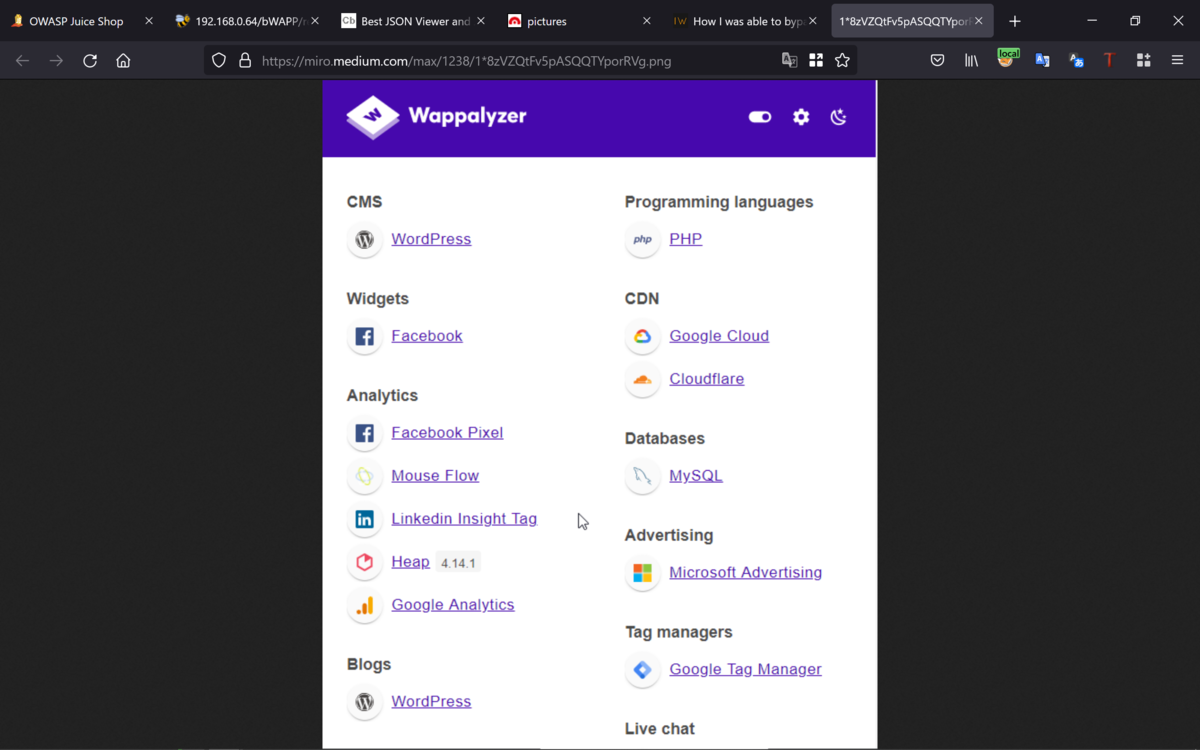Screen dimensions: 1200x750
Task: Click the Tag managers heading
Action: 679,632
